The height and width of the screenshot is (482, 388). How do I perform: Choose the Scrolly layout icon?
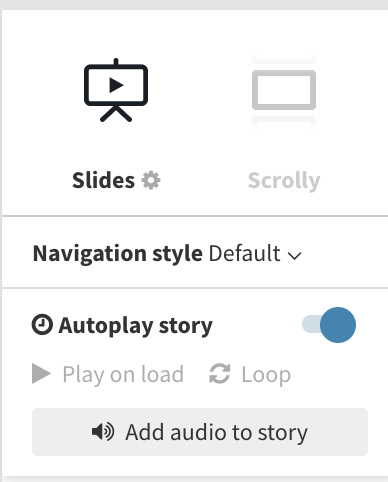[x=284, y=90]
